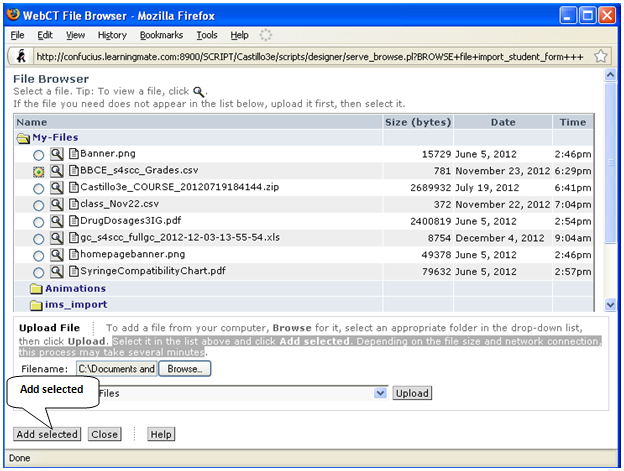Viewport: 624px width, 471px height.
Task: Click the file name Castillo3e_COURSE_20120719184144.zip
Action: [179, 187]
